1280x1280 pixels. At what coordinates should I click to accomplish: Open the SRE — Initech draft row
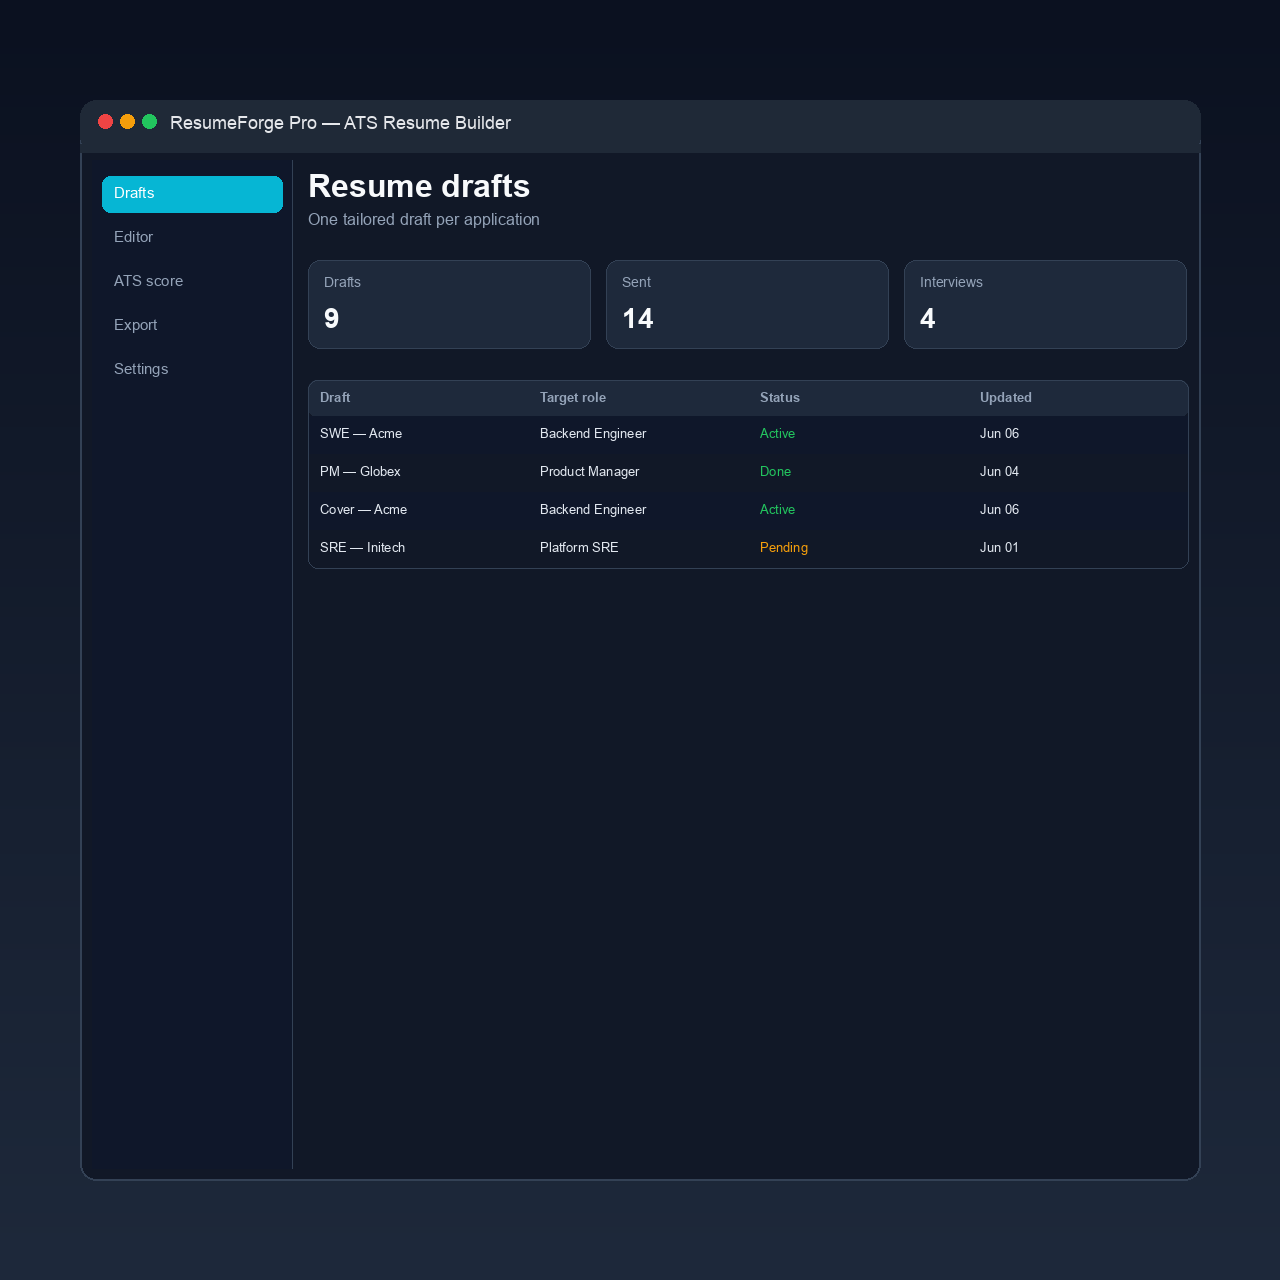coord(748,548)
